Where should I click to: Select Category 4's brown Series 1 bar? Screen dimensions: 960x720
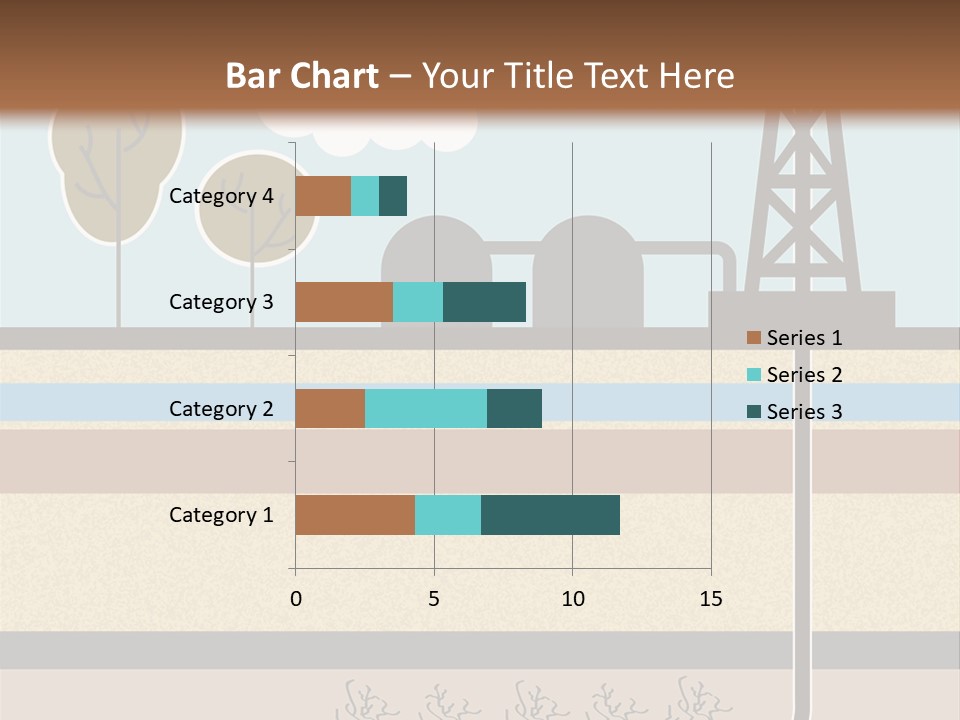(323, 196)
